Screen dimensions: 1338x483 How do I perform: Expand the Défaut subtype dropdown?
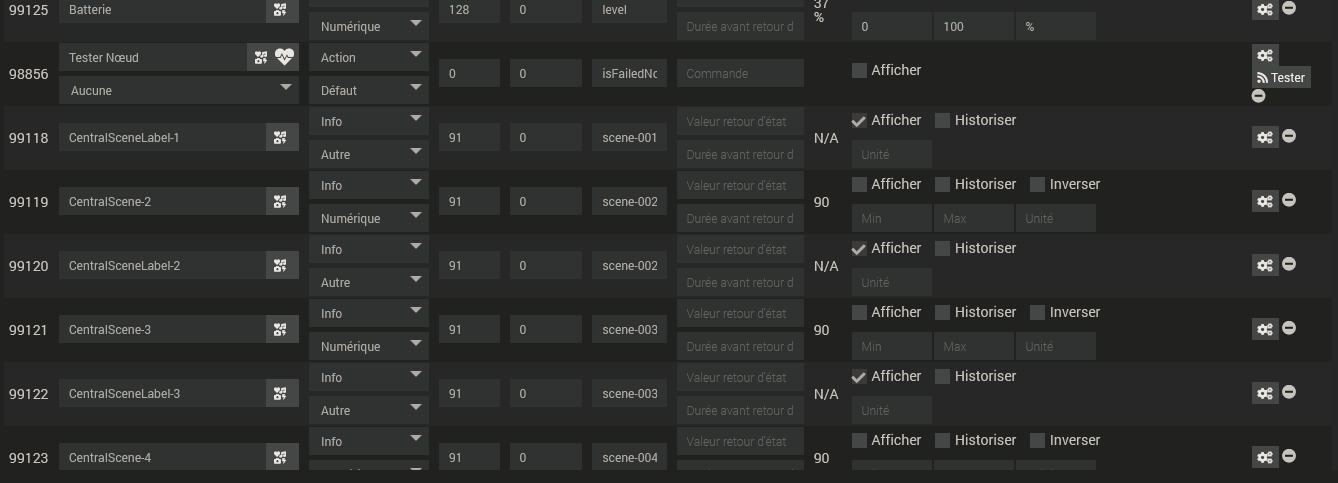(368, 90)
